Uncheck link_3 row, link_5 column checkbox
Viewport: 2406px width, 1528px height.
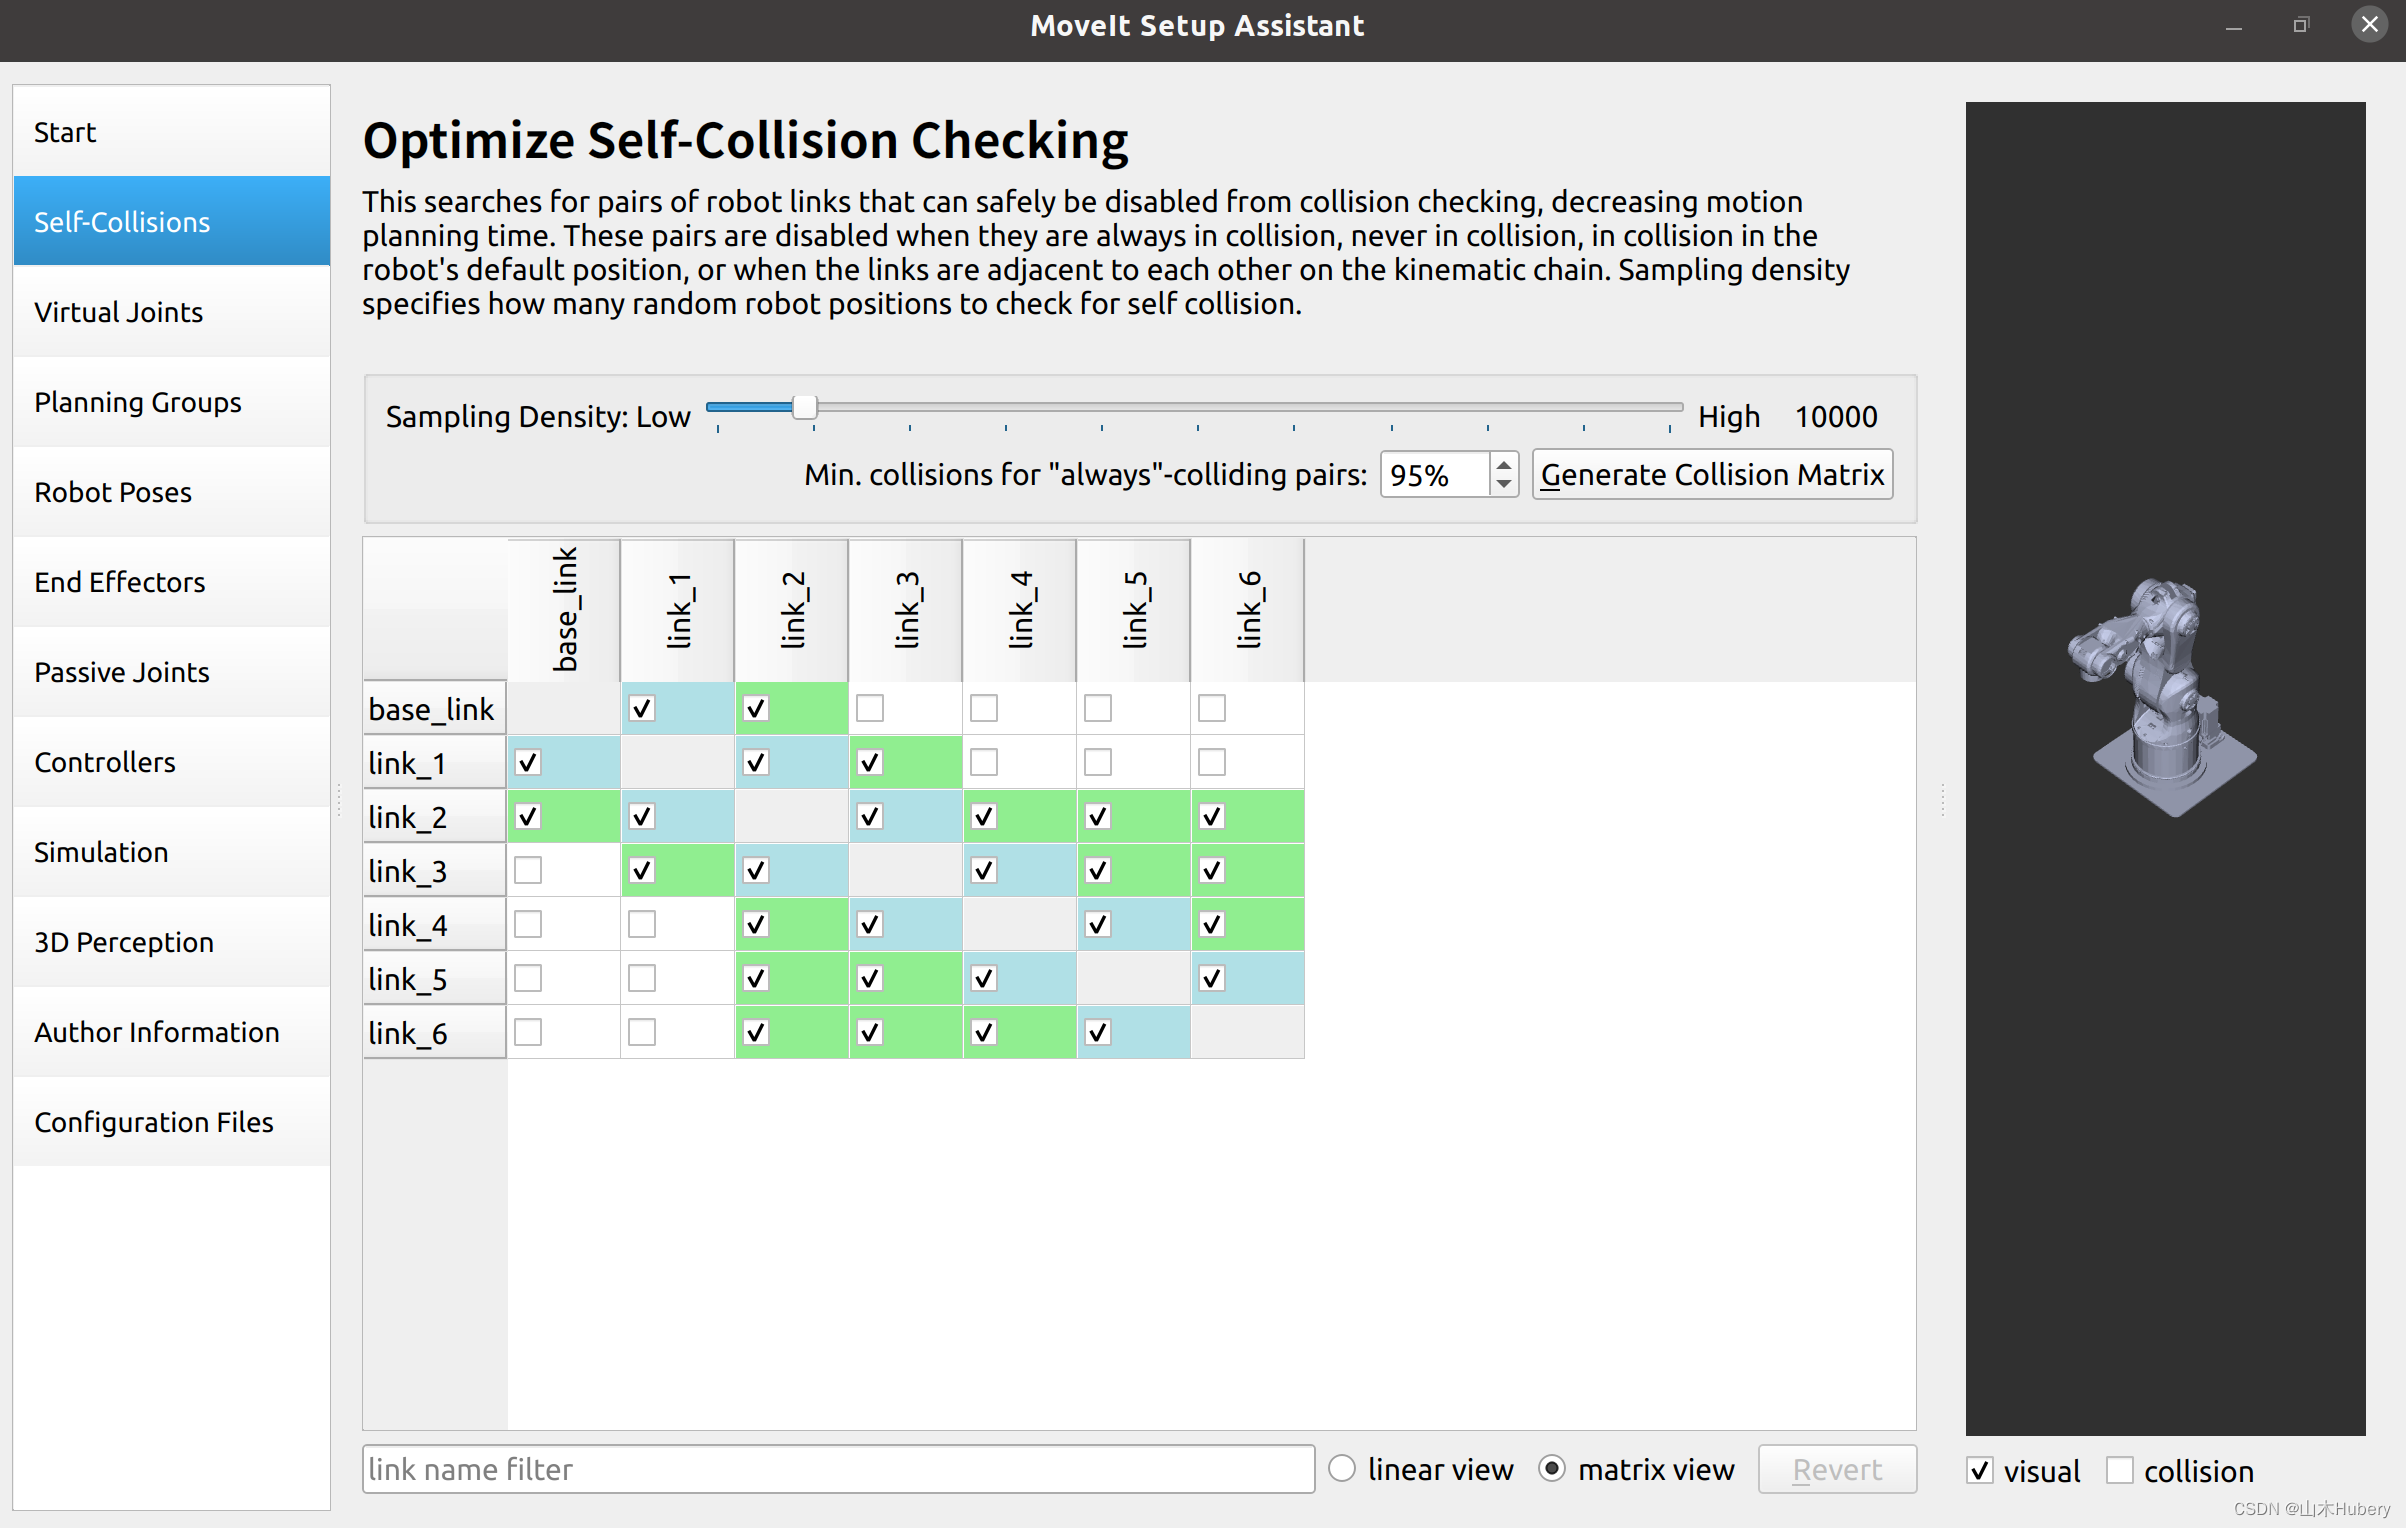tap(1098, 870)
